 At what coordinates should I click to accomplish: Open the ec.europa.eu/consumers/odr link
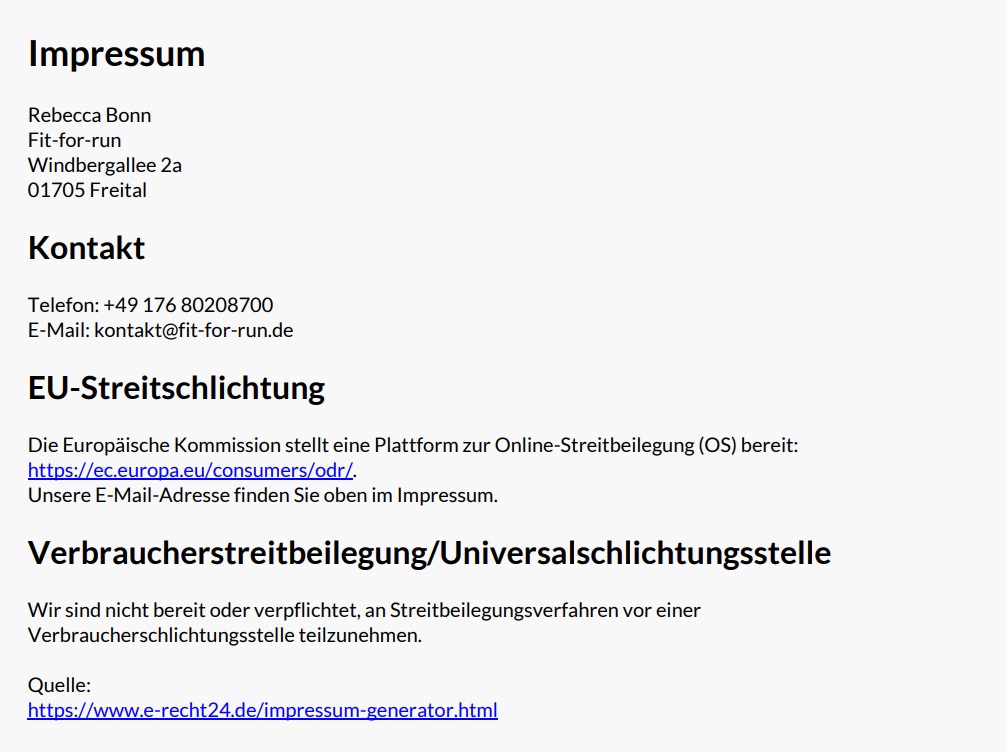pyautogui.click(x=190, y=470)
